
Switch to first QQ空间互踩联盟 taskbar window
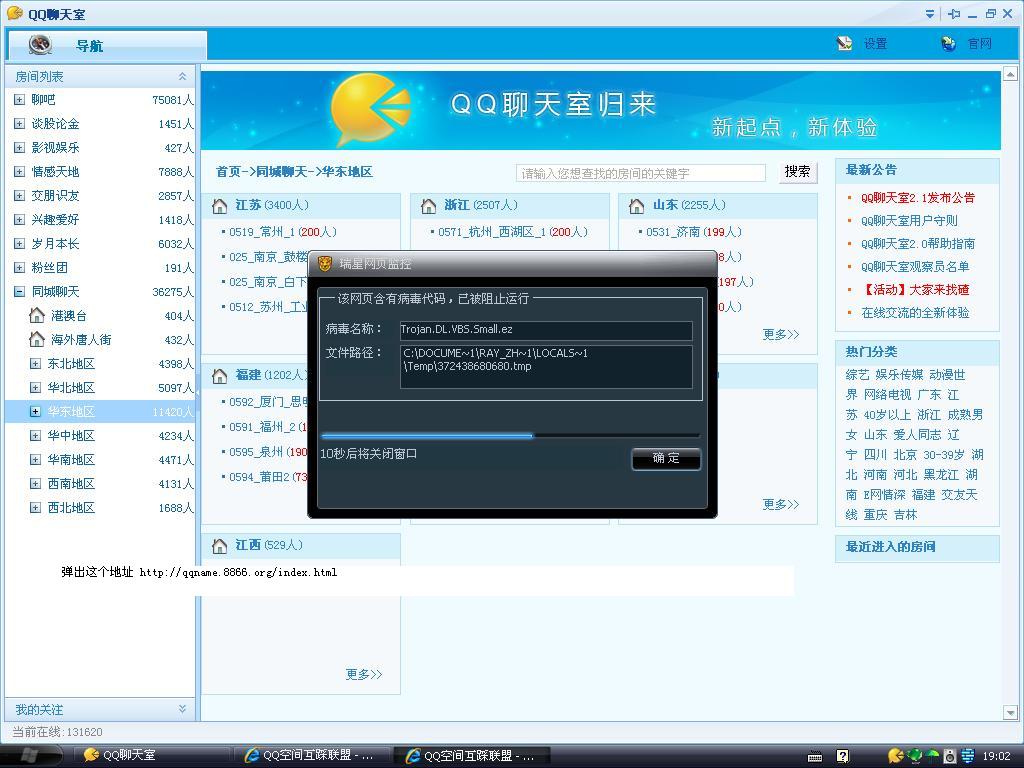(310, 756)
